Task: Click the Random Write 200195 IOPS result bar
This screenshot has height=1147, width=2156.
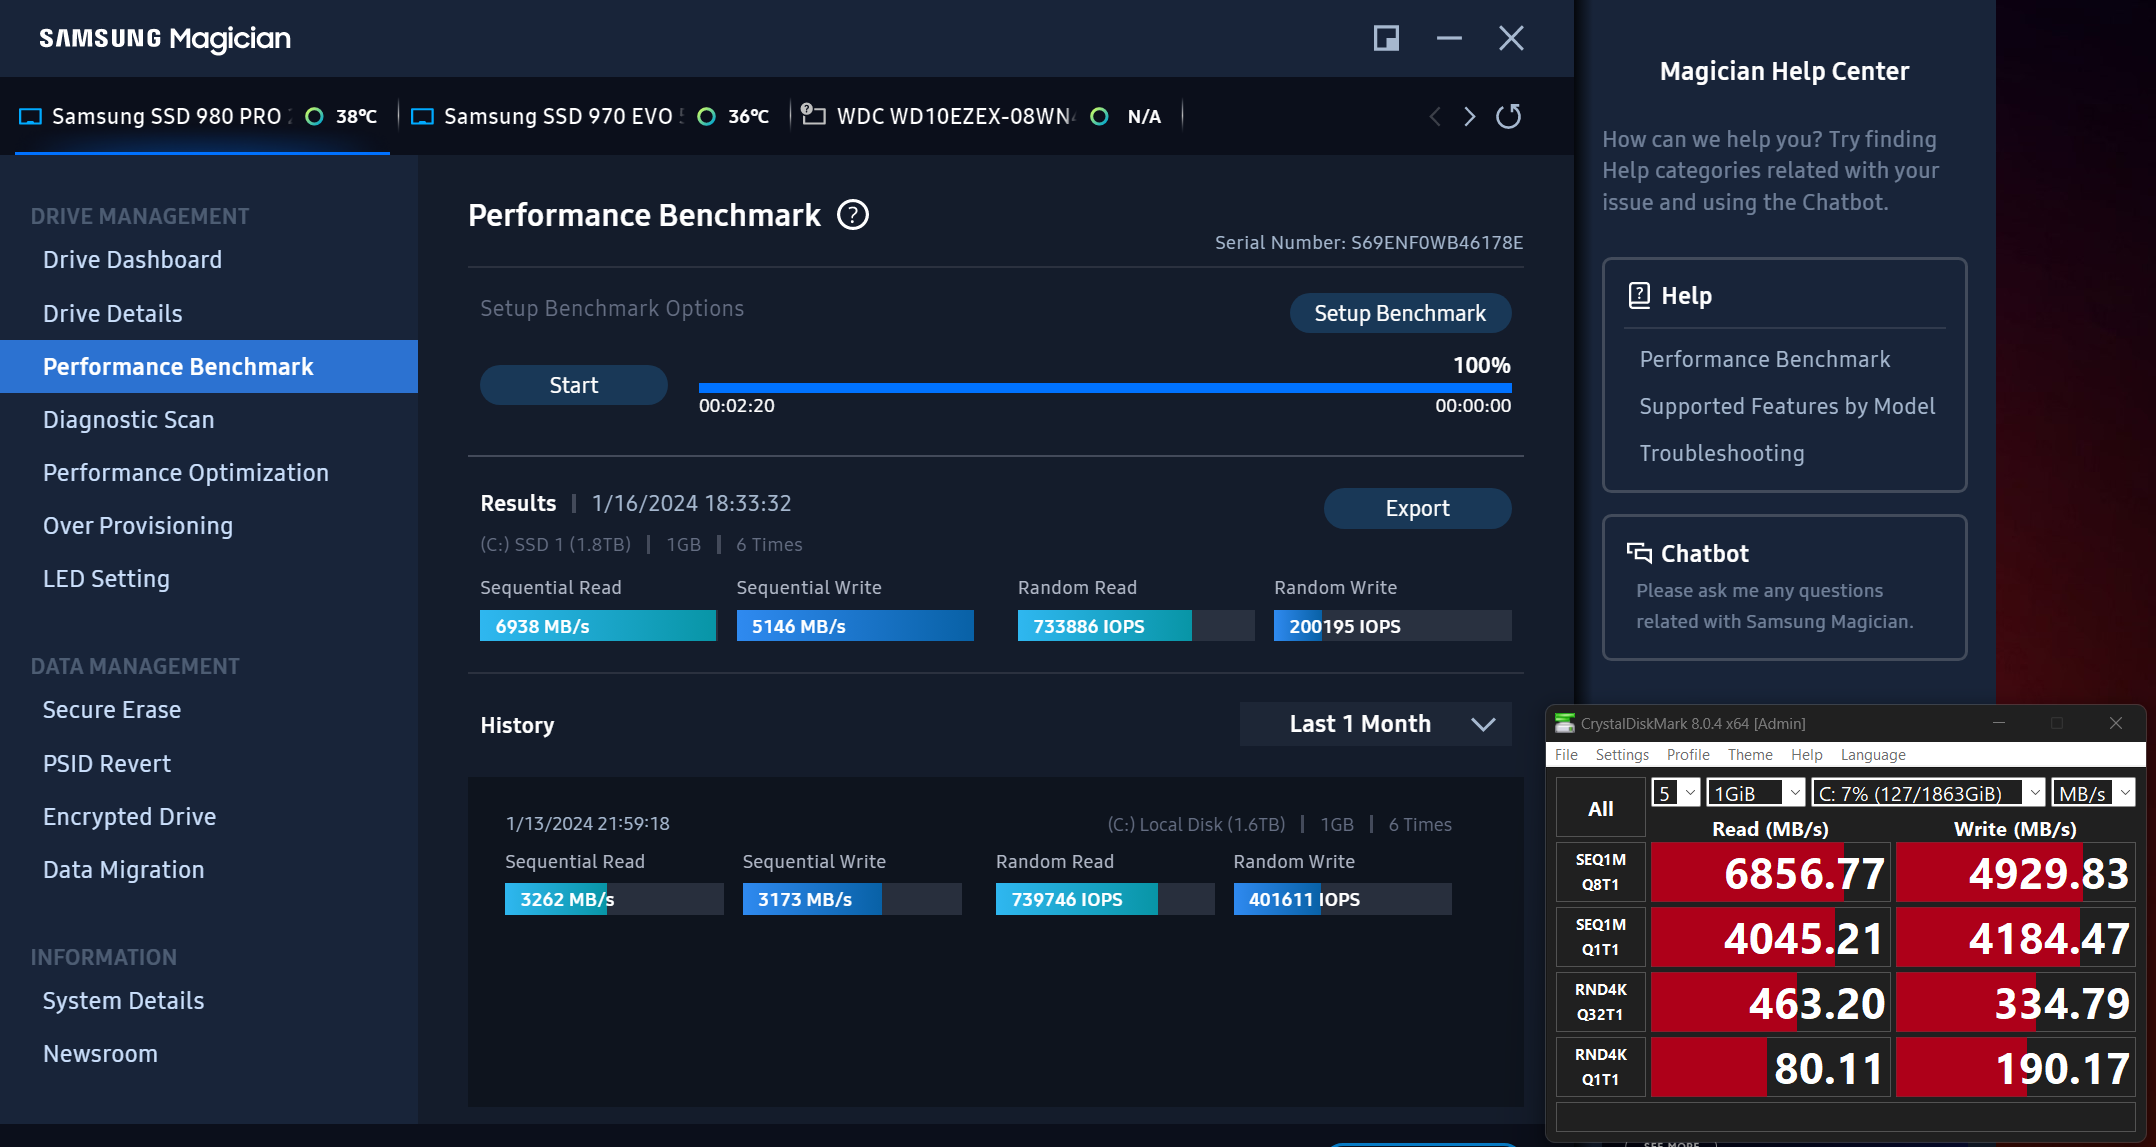Action: pyautogui.click(x=1392, y=626)
